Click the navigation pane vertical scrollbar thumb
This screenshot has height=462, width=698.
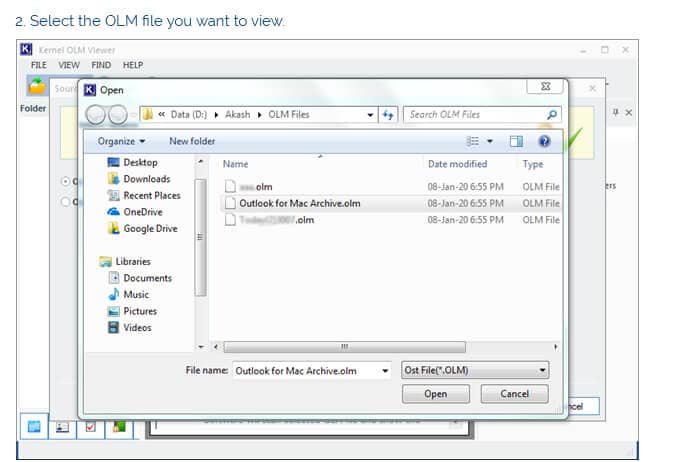(x=201, y=237)
